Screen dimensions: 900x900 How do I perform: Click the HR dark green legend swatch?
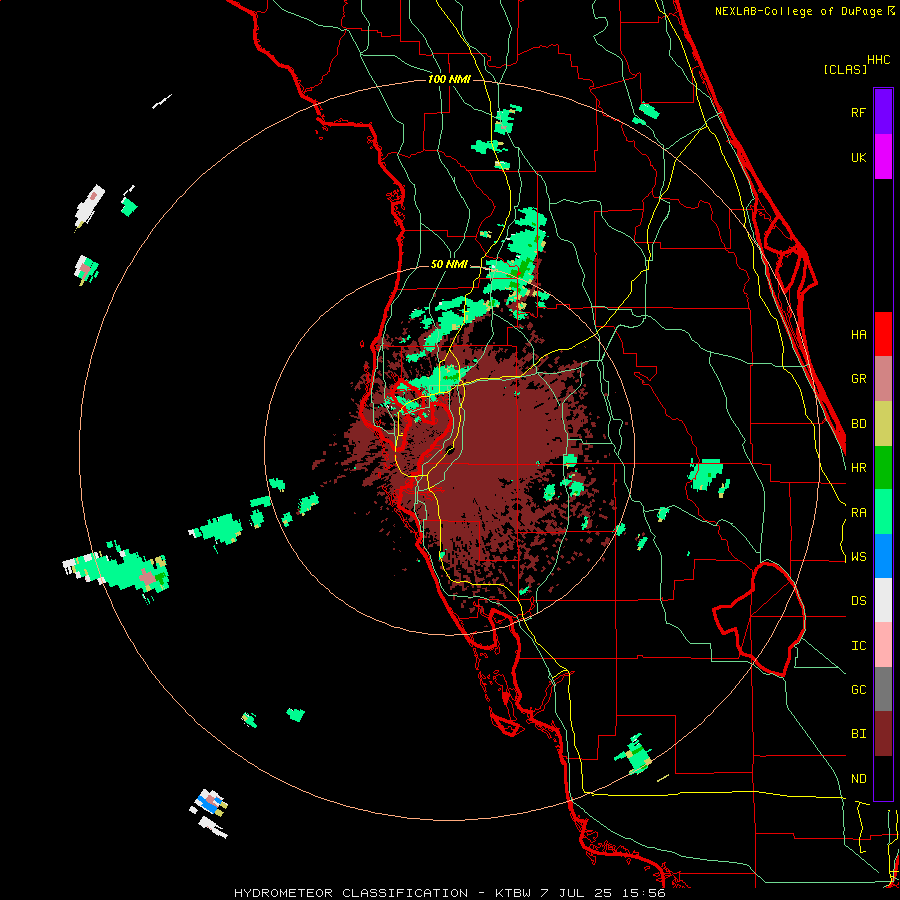click(883, 468)
